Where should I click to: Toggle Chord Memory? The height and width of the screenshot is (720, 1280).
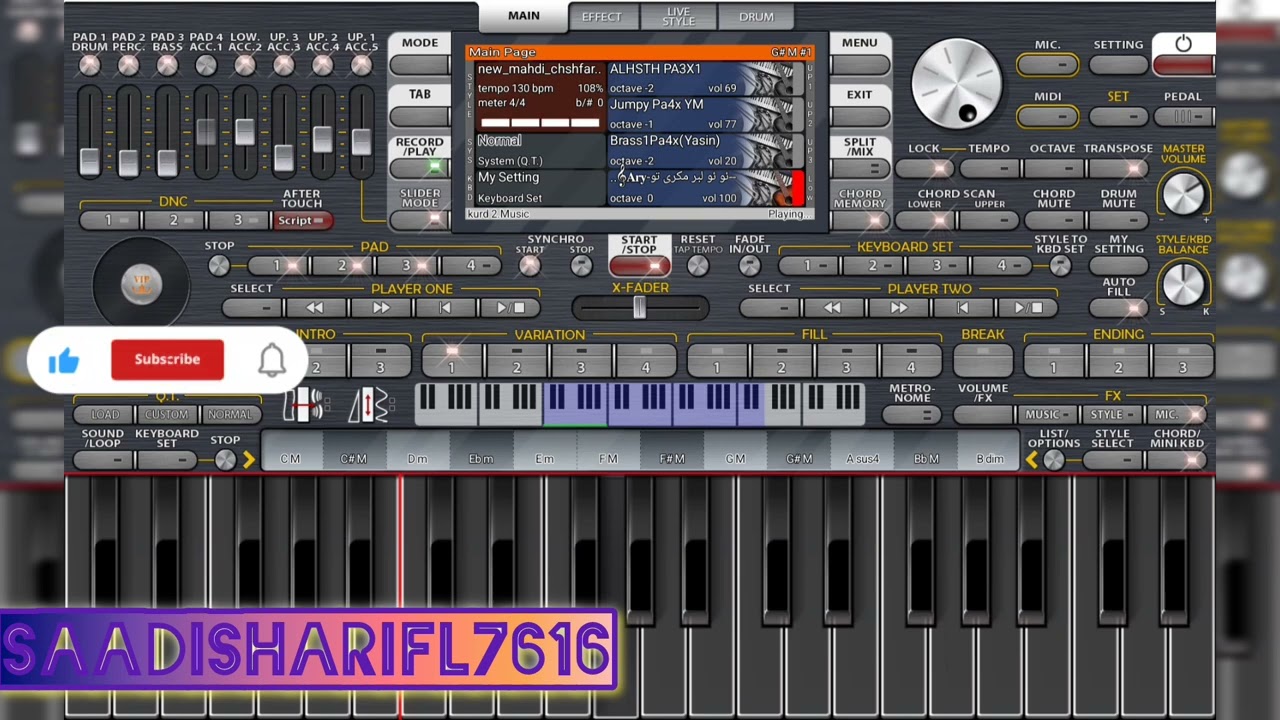(860, 221)
